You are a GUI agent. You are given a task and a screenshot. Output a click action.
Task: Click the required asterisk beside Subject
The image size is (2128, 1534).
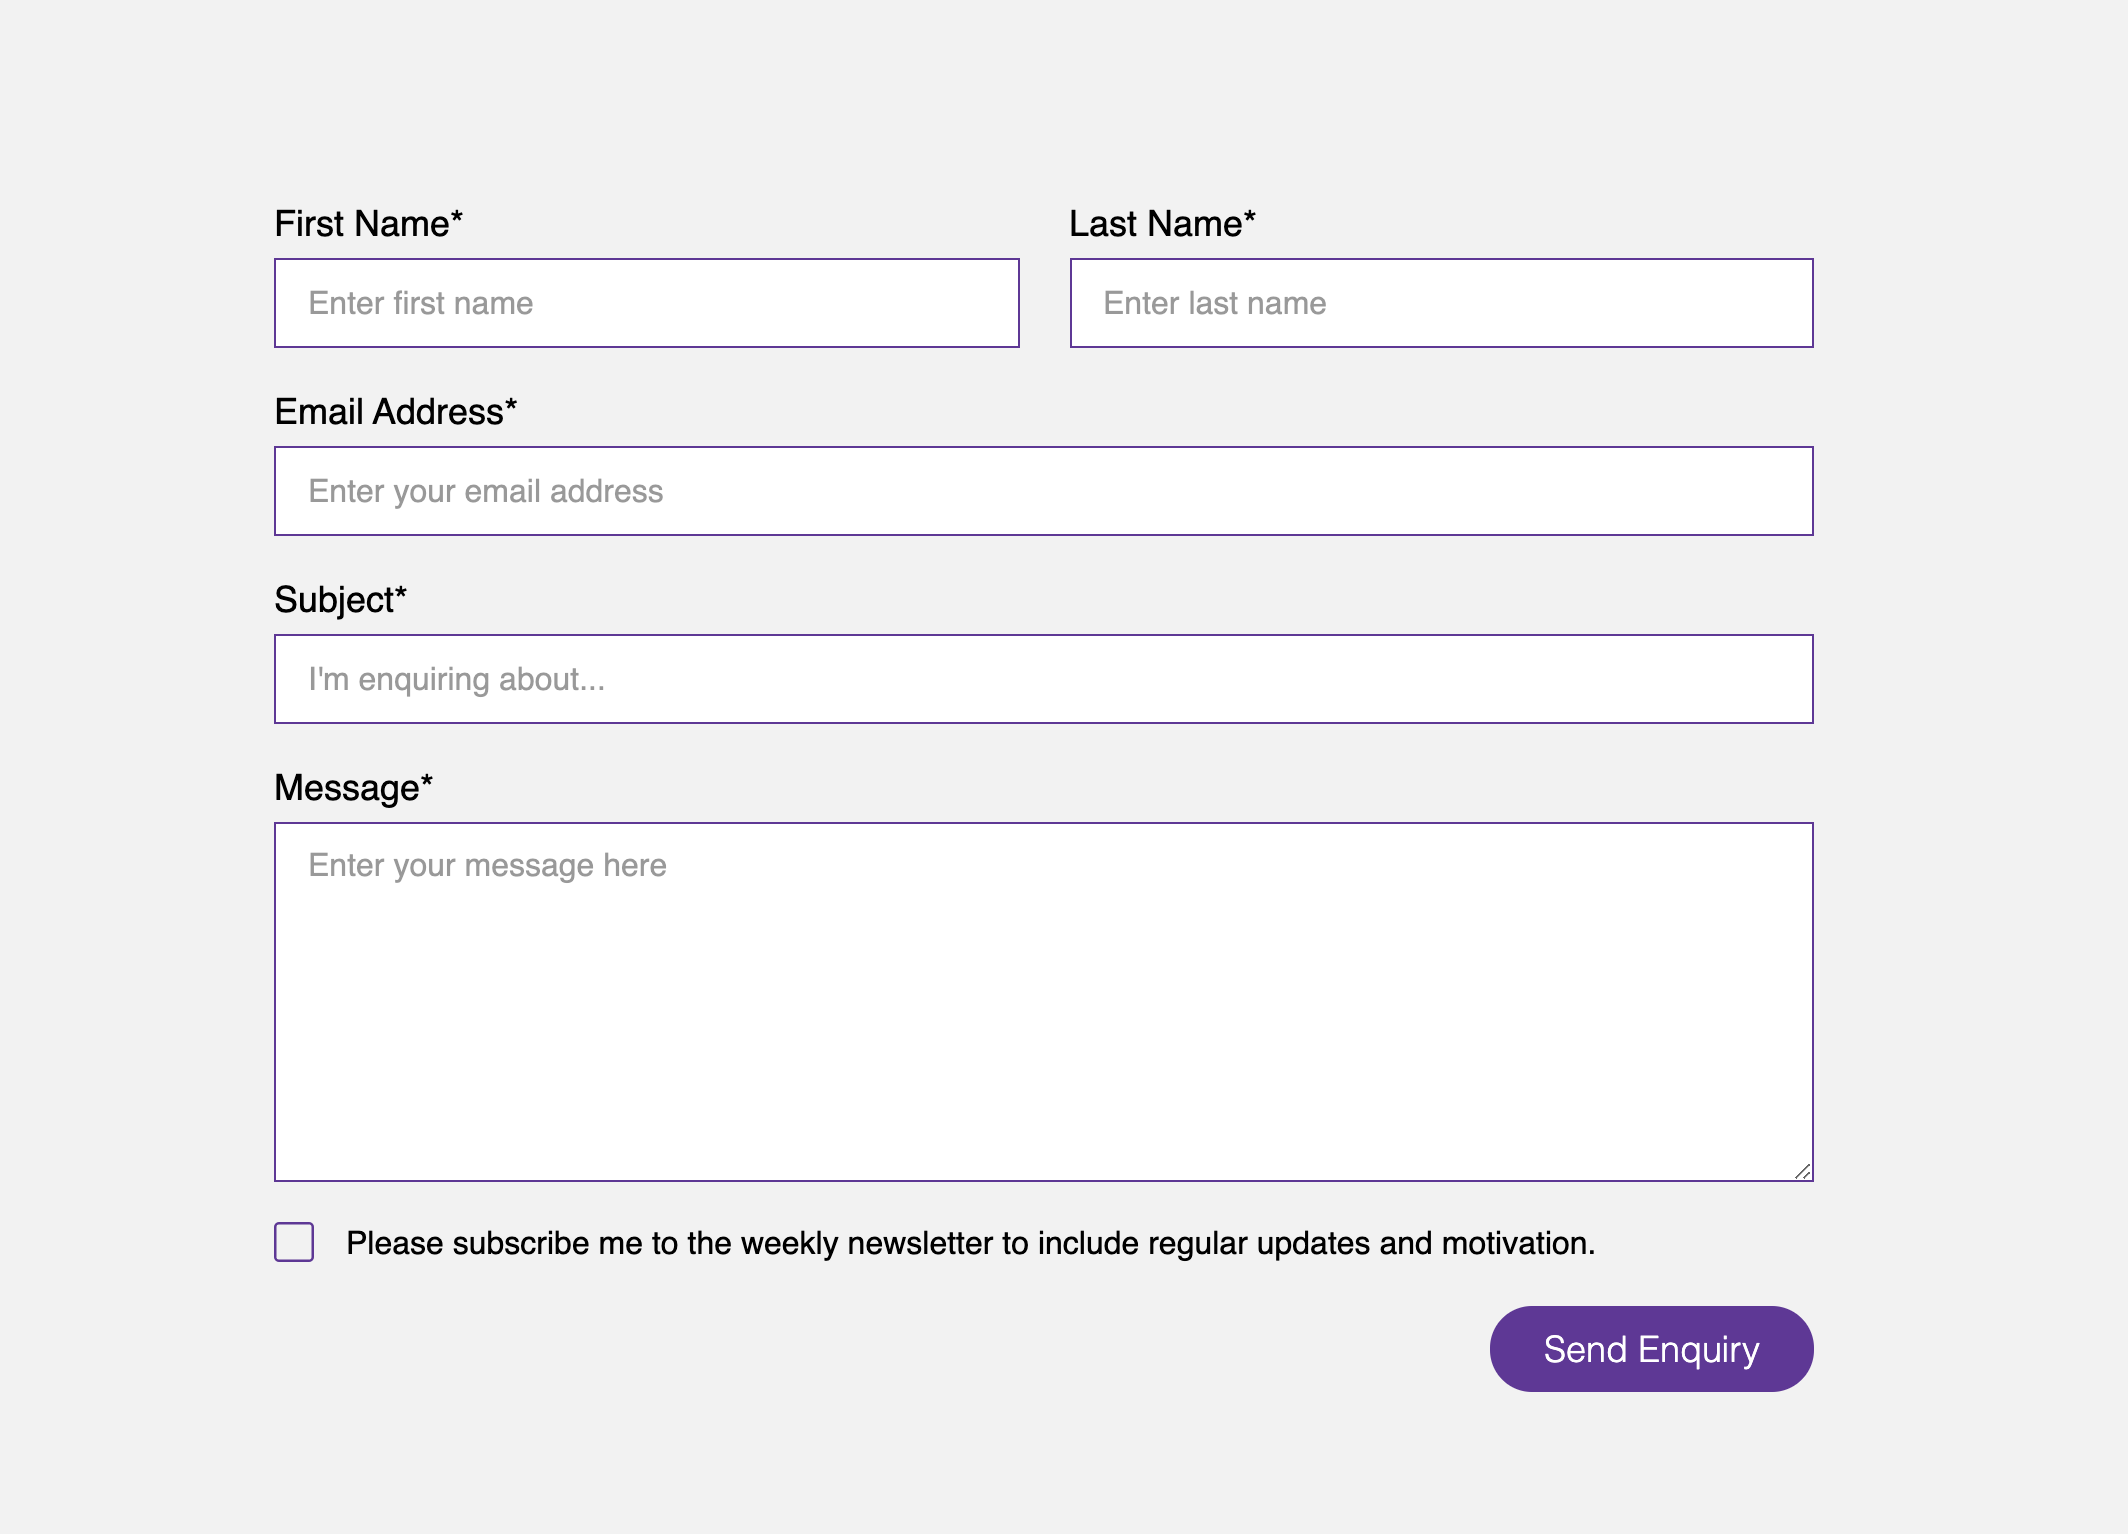pyautogui.click(x=401, y=593)
